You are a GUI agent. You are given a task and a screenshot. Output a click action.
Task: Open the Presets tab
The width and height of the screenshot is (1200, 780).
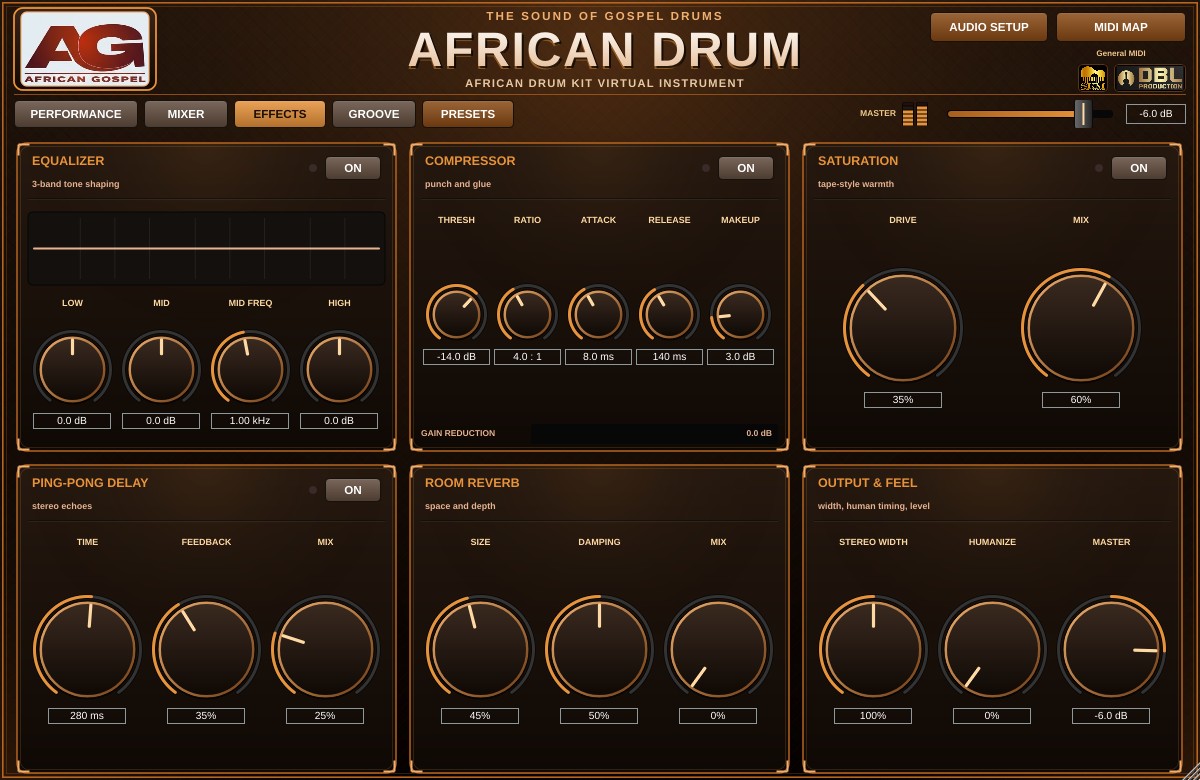click(x=468, y=114)
